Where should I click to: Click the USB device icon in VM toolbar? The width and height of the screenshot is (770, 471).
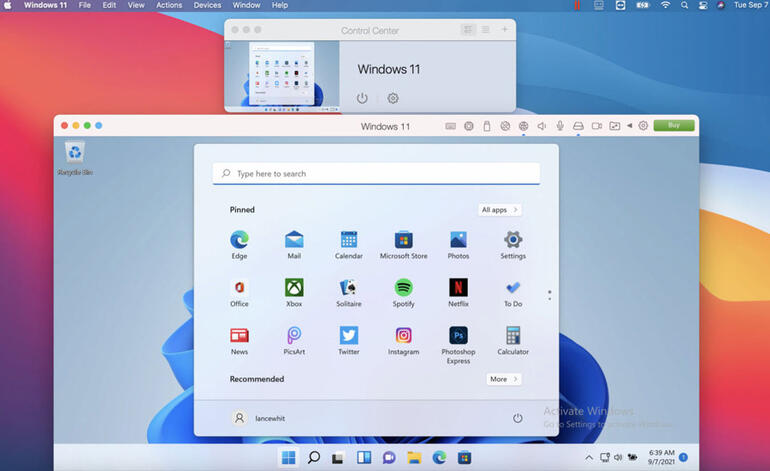pyautogui.click(x=487, y=126)
